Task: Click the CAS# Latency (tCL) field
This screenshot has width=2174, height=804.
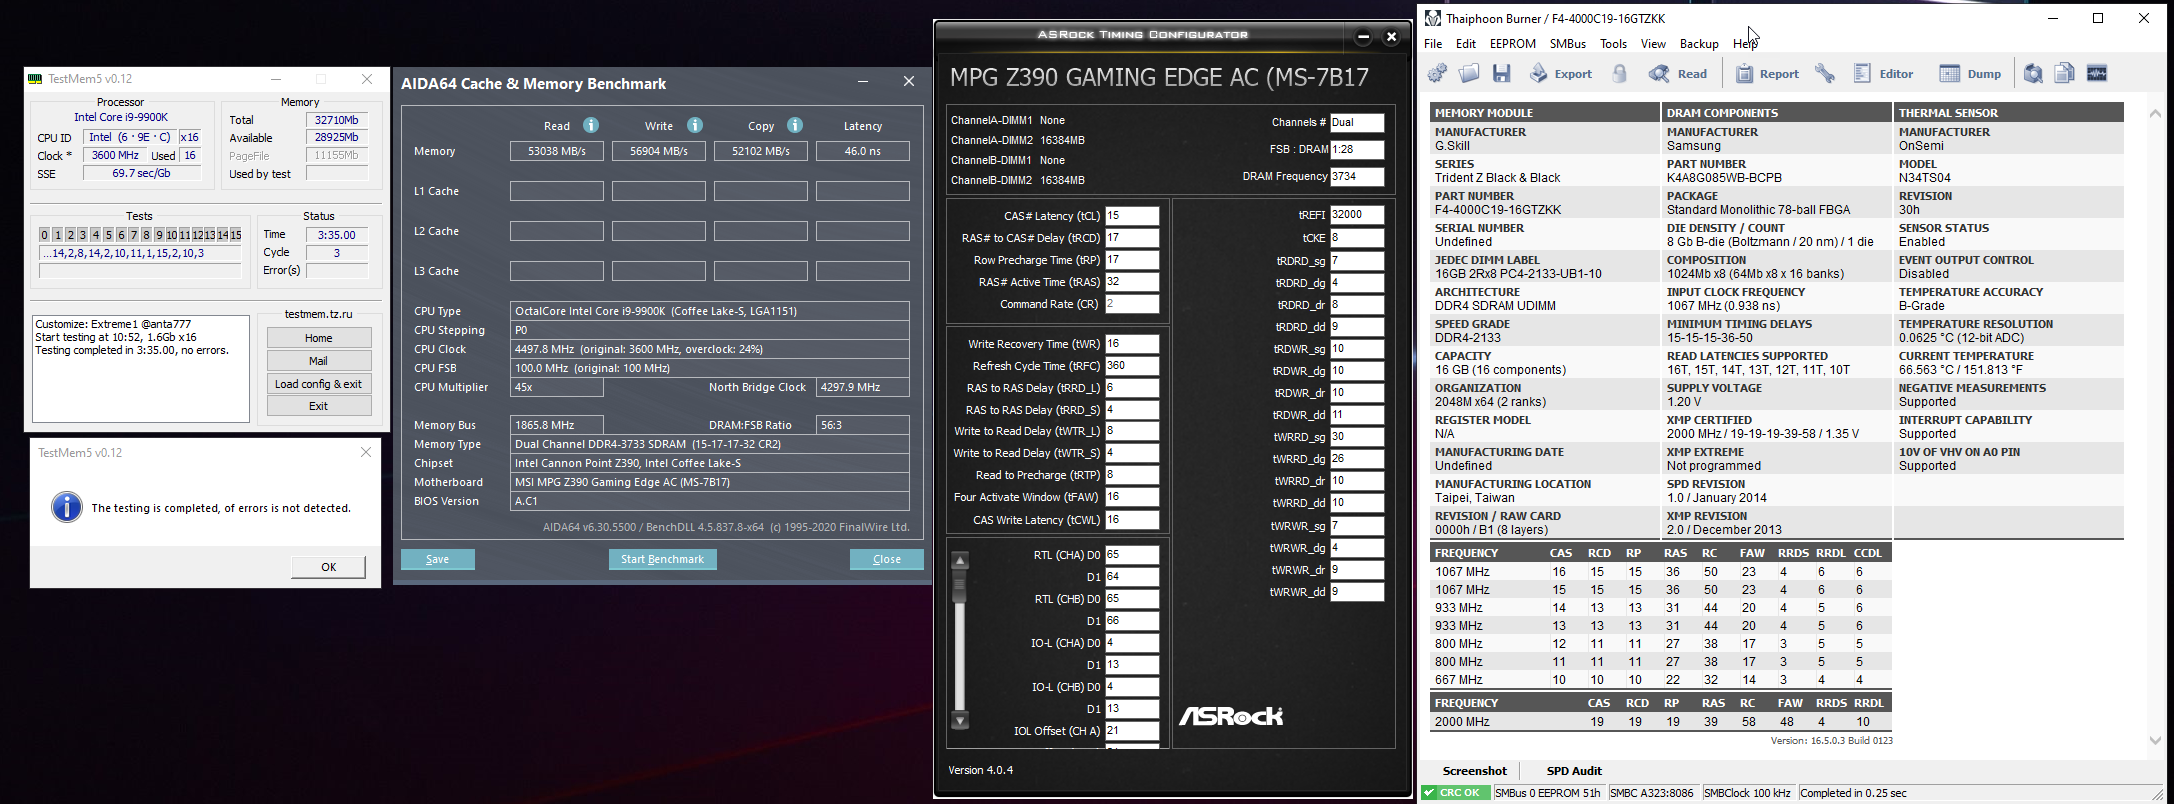Action: point(1132,216)
